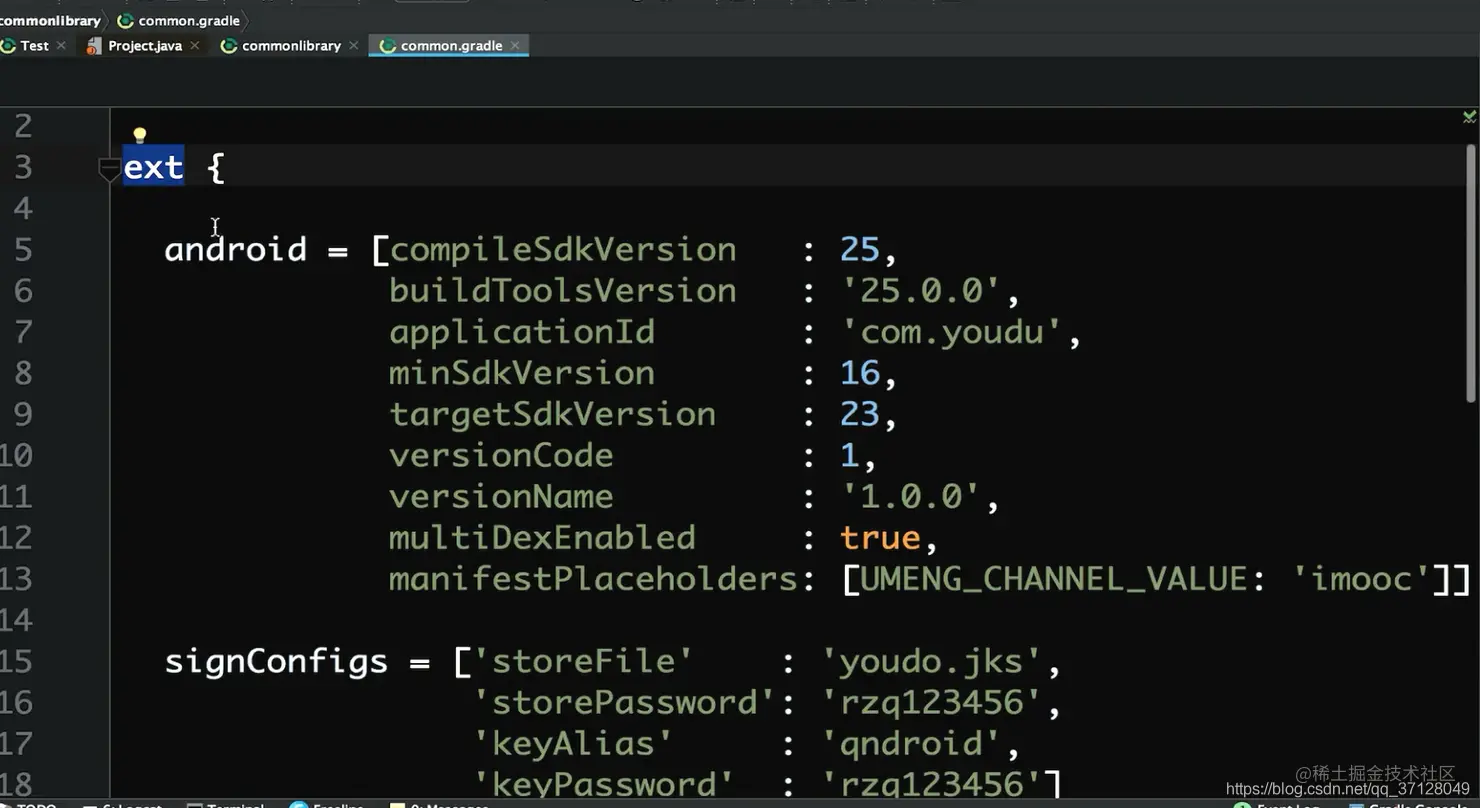Click common.gradle in the breadcrumb bar
Viewport: 1480px width, 808px height.
(189, 20)
